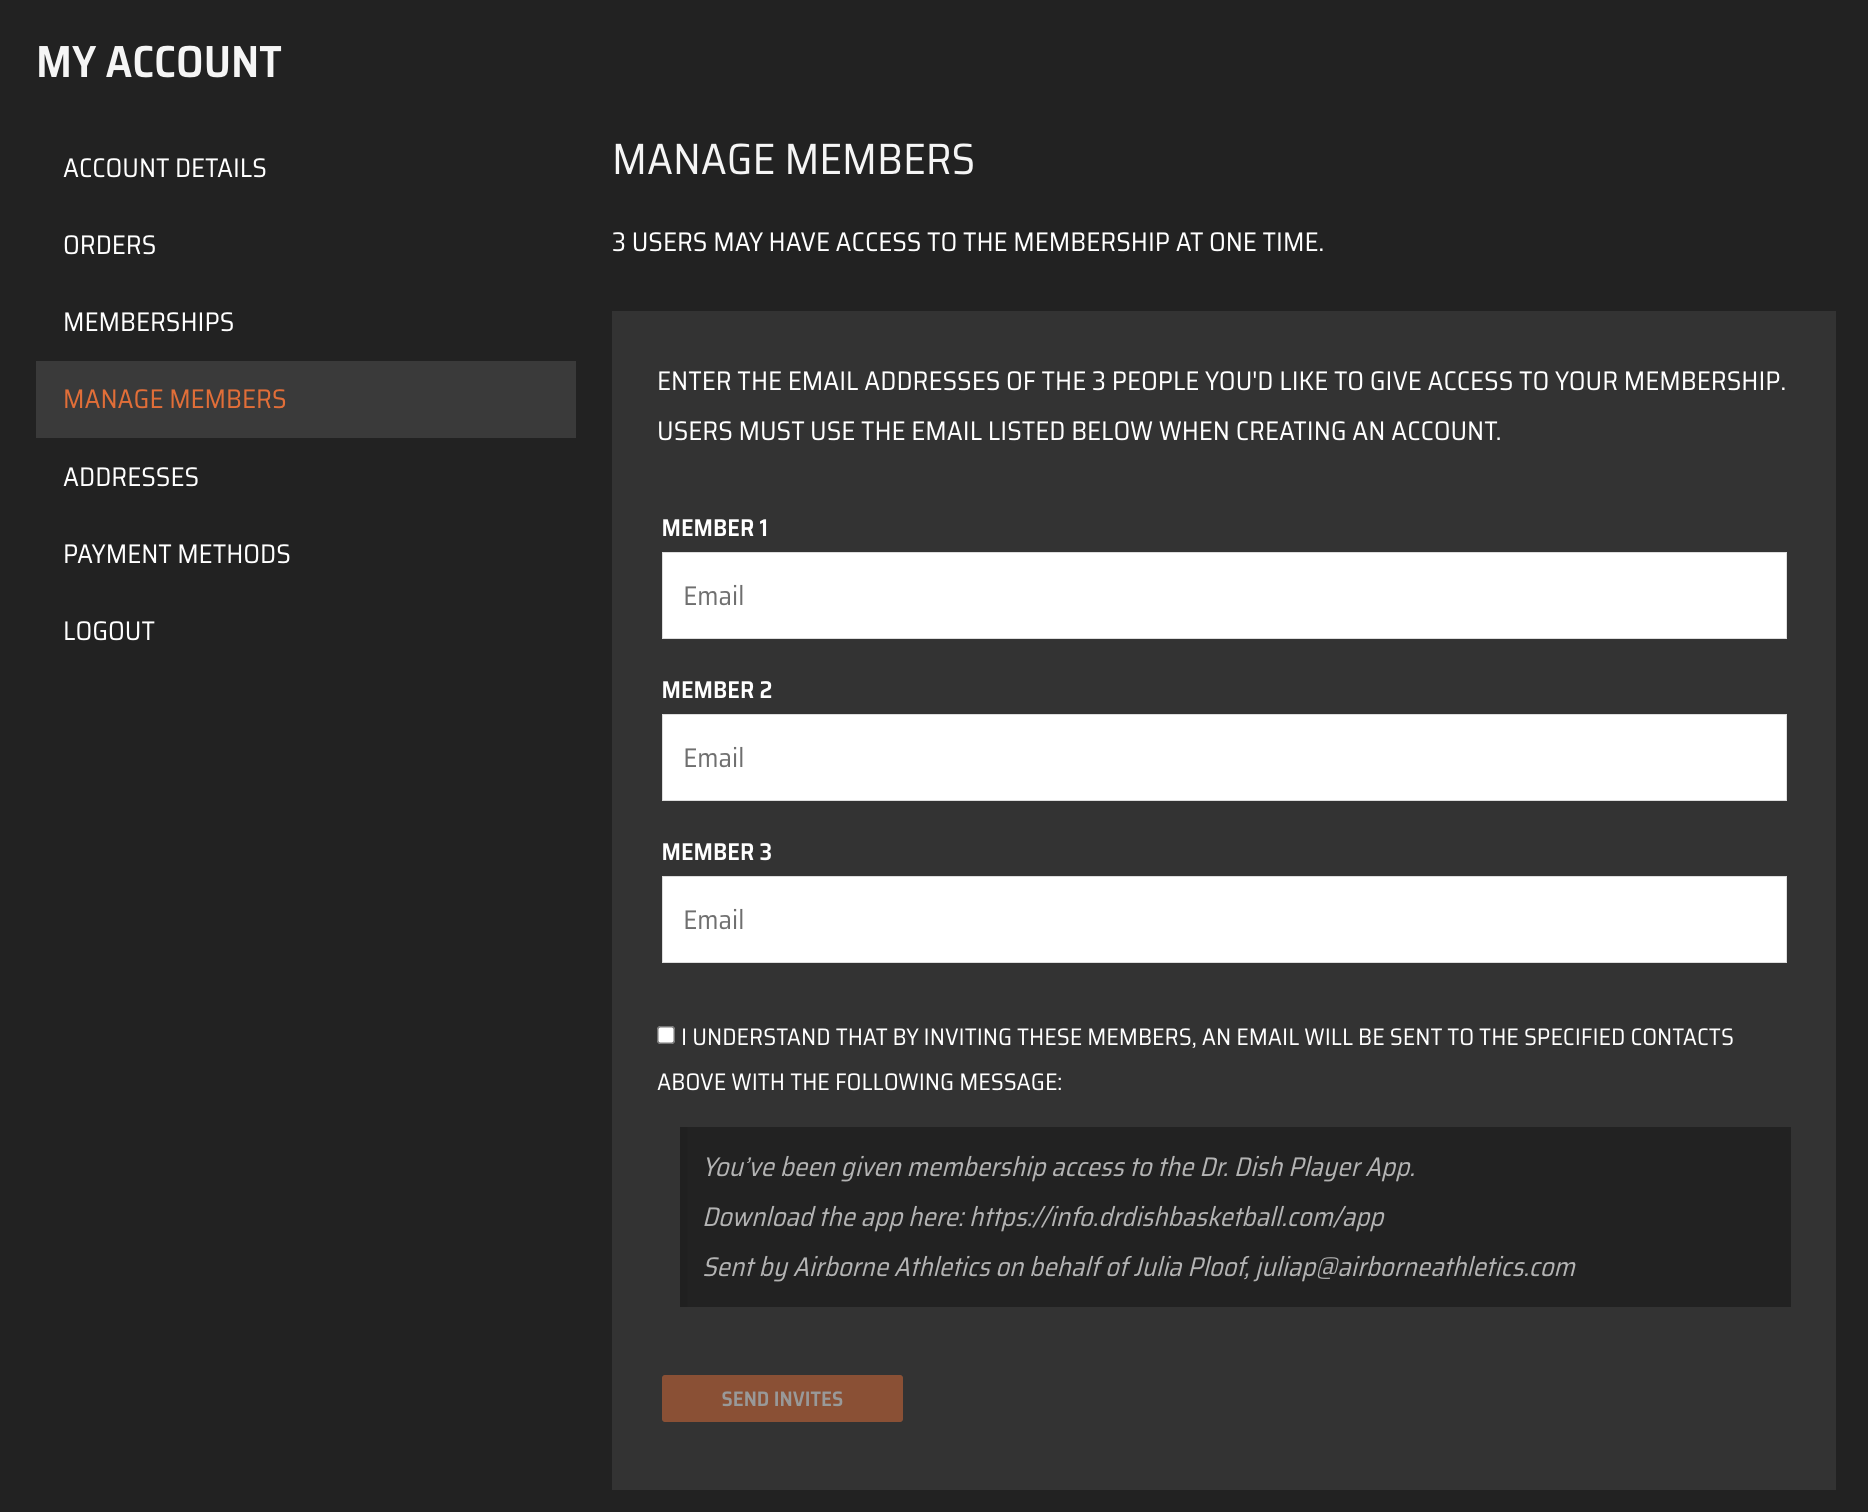Click the Member 3 label

(717, 852)
